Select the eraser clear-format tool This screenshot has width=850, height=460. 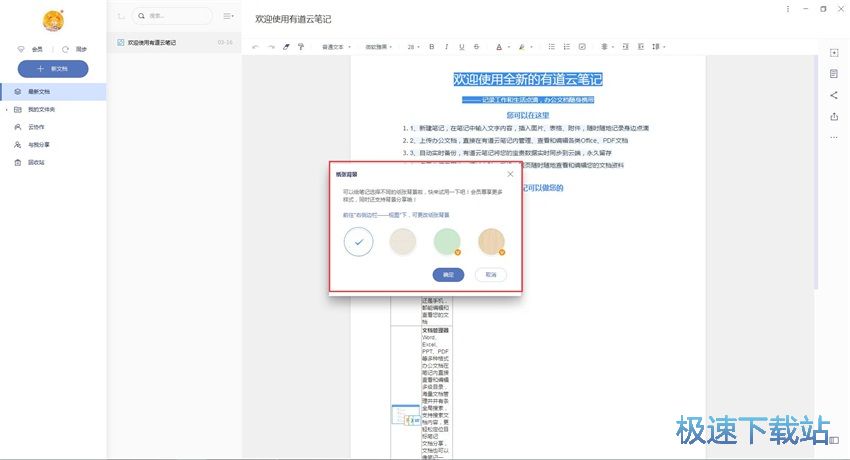click(286, 47)
